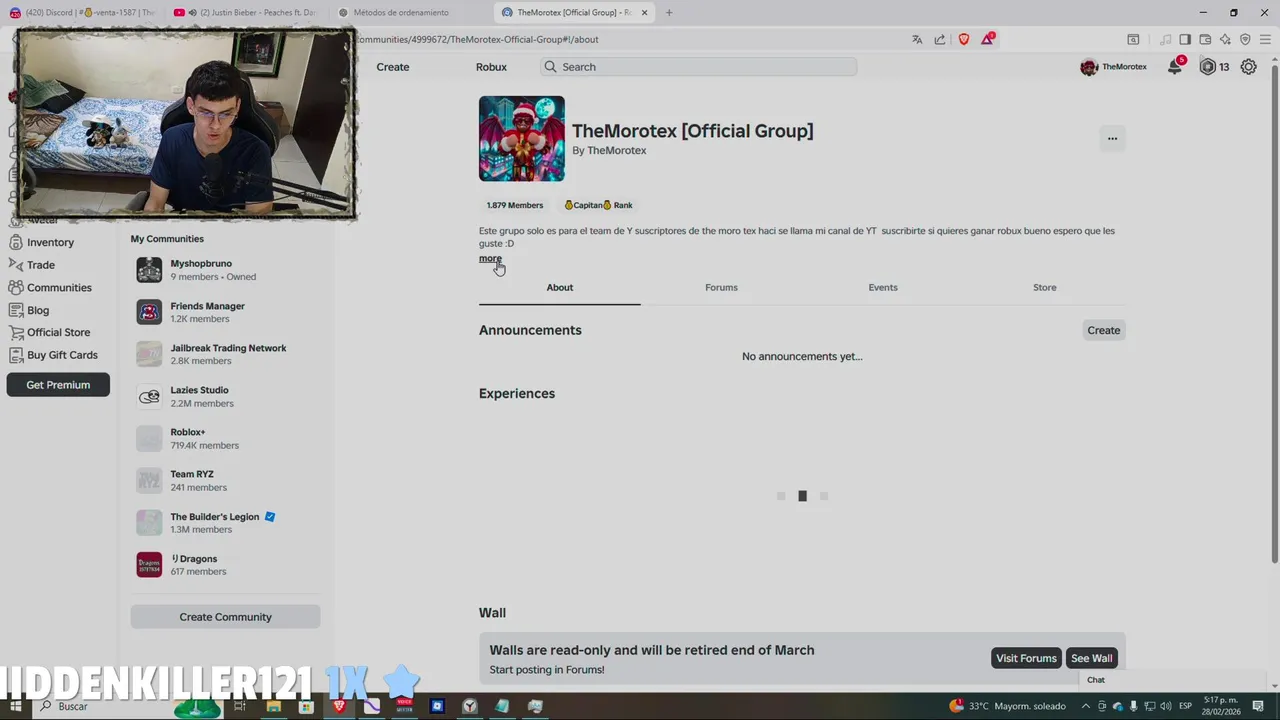Viewport: 1280px width, 720px height.
Task: Open the Dragons community
Action: pos(225,565)
